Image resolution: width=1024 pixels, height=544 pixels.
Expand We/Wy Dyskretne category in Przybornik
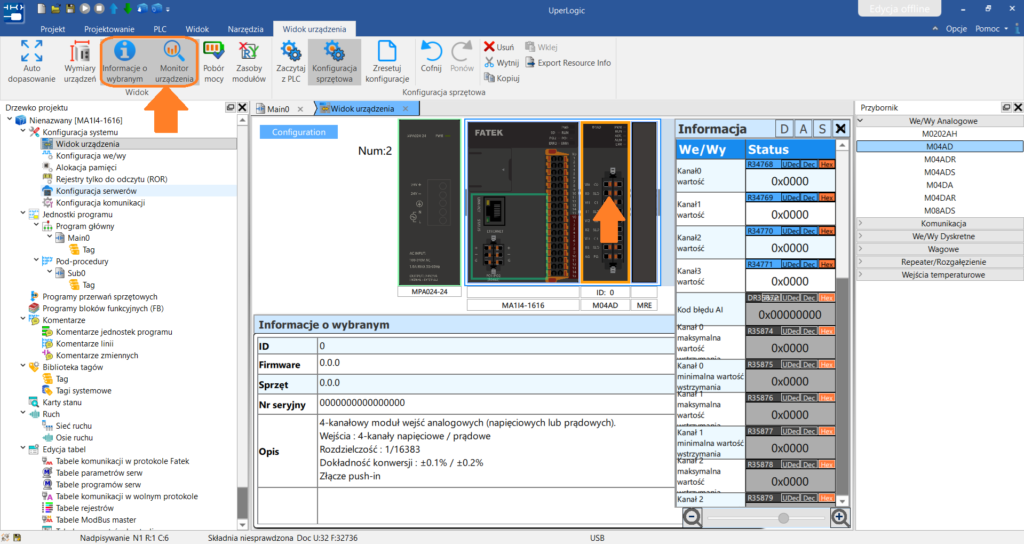pos(939,236)
